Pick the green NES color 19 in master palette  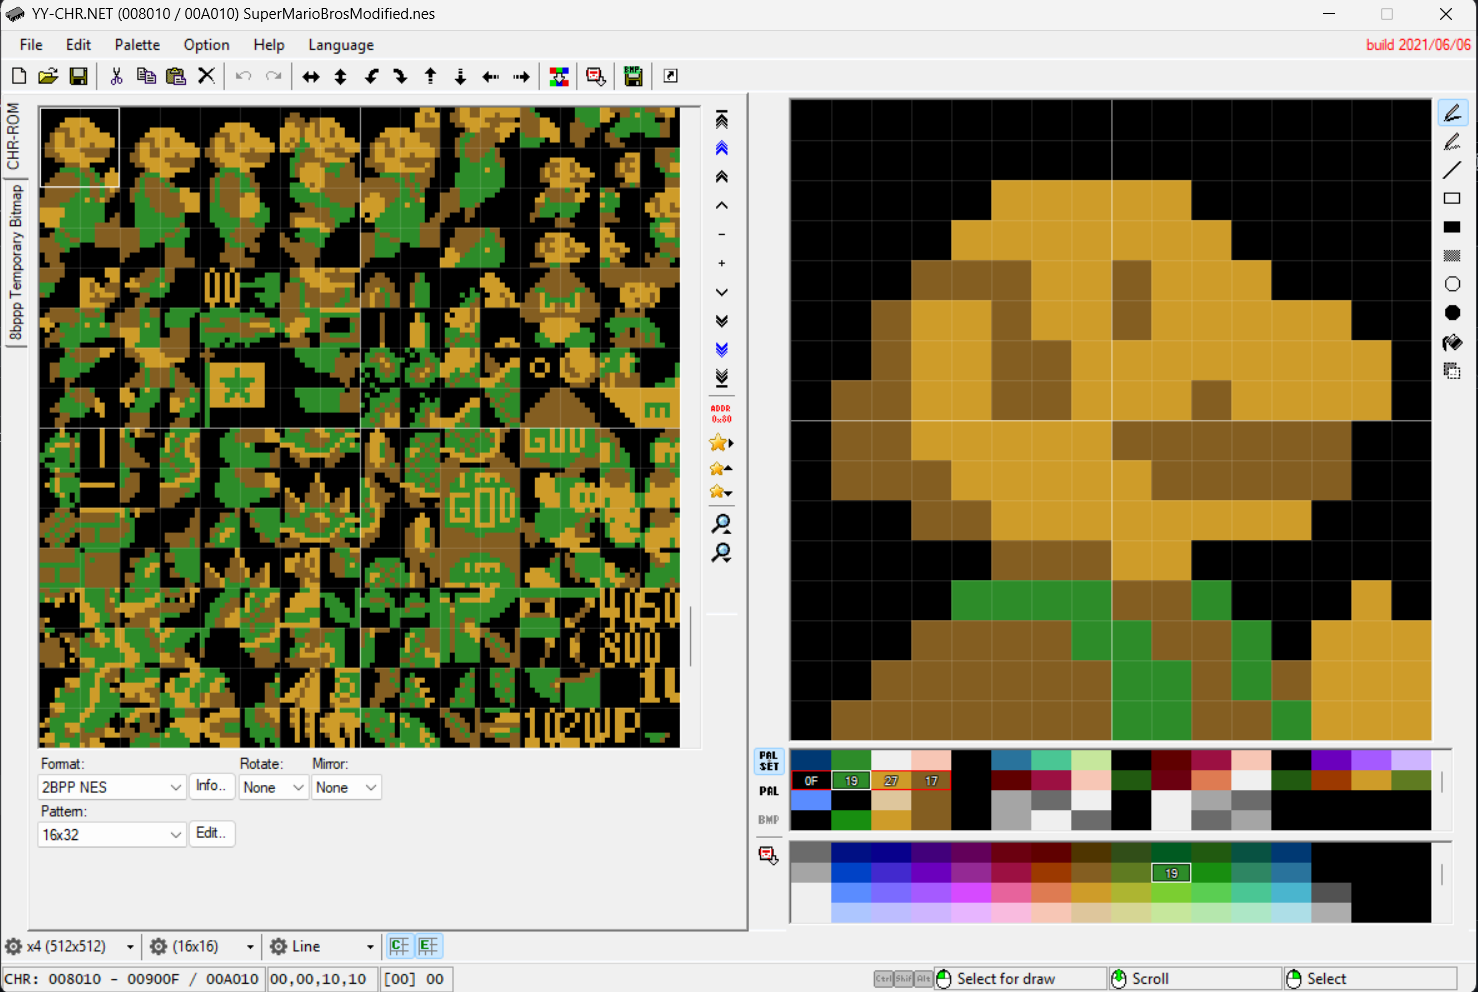[x=1171, y=873]
